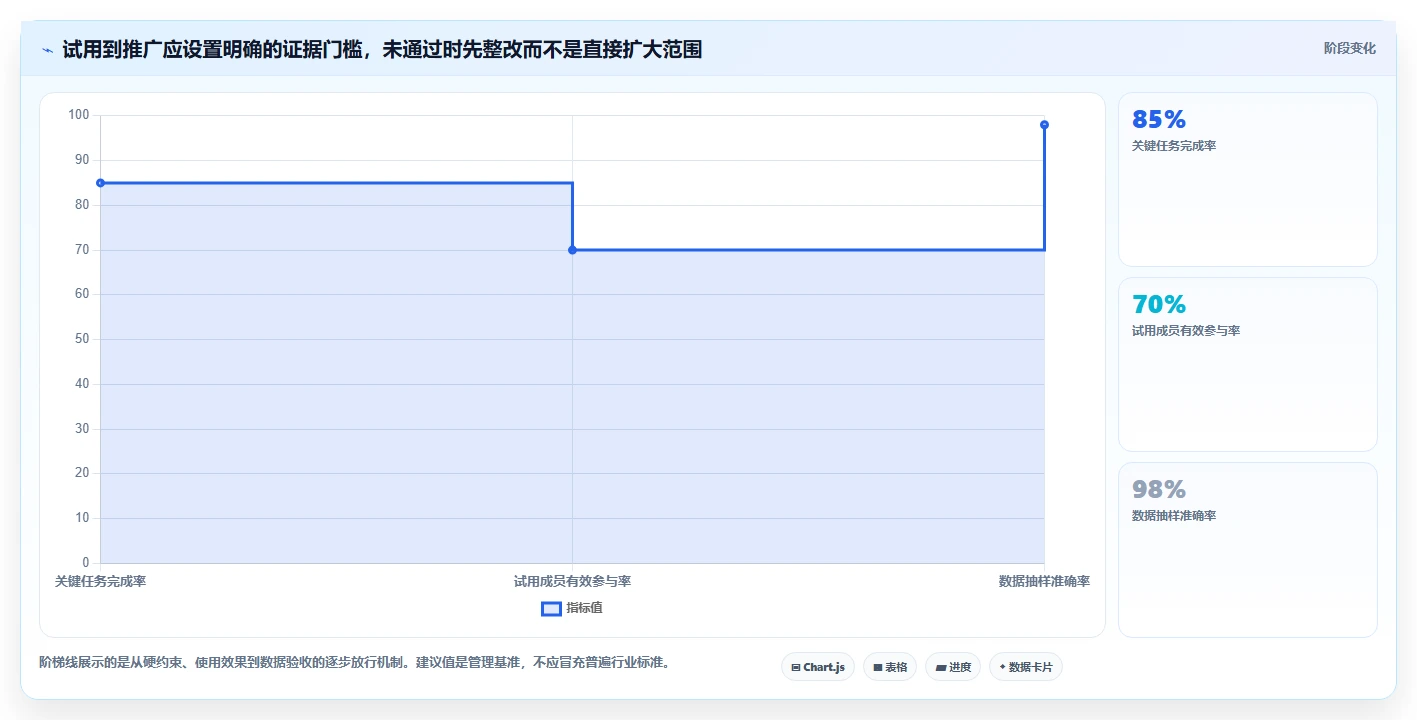Click the footnote beginning 阶梯线展示的是
This screenshot has height=720, width=1417.
[354, 663]
